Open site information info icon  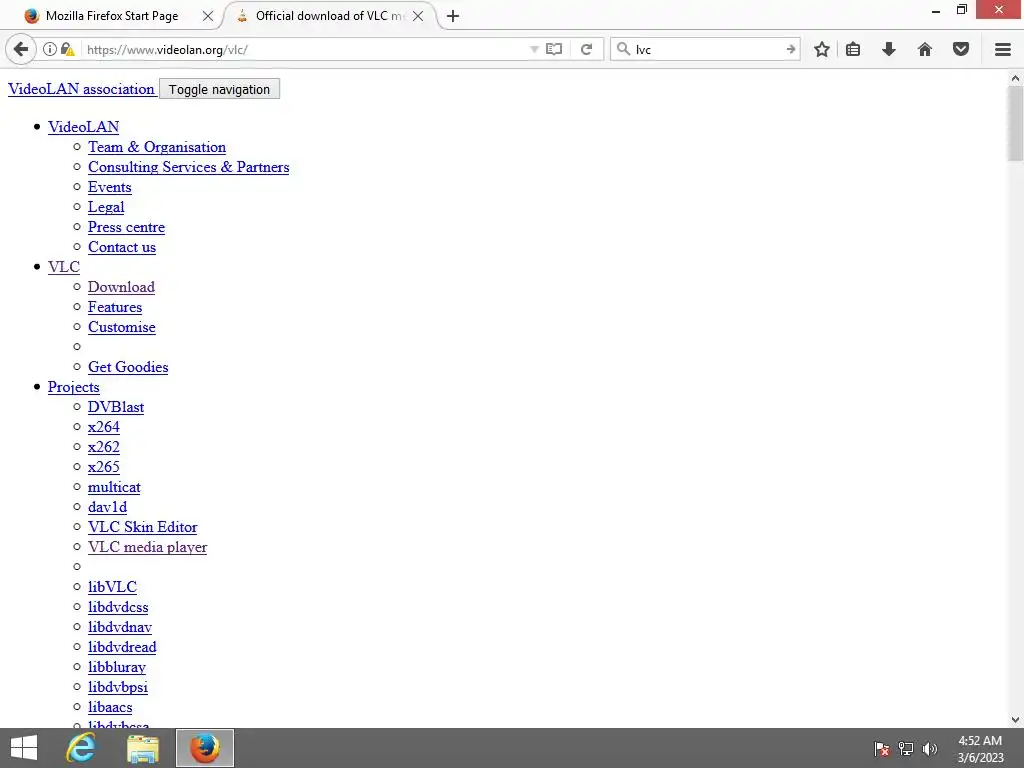(50, 49)
